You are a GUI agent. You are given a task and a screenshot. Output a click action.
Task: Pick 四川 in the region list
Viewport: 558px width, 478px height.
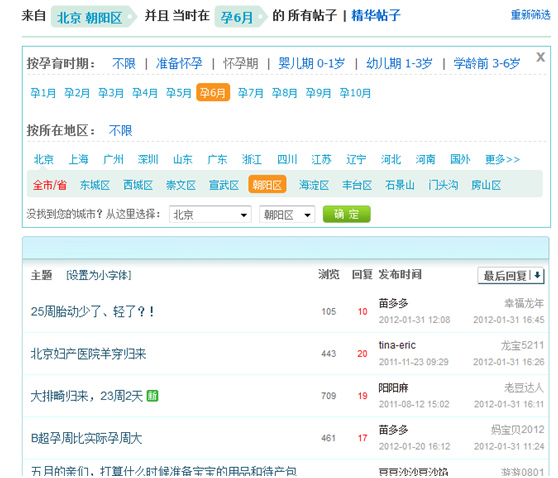(287, 159)
